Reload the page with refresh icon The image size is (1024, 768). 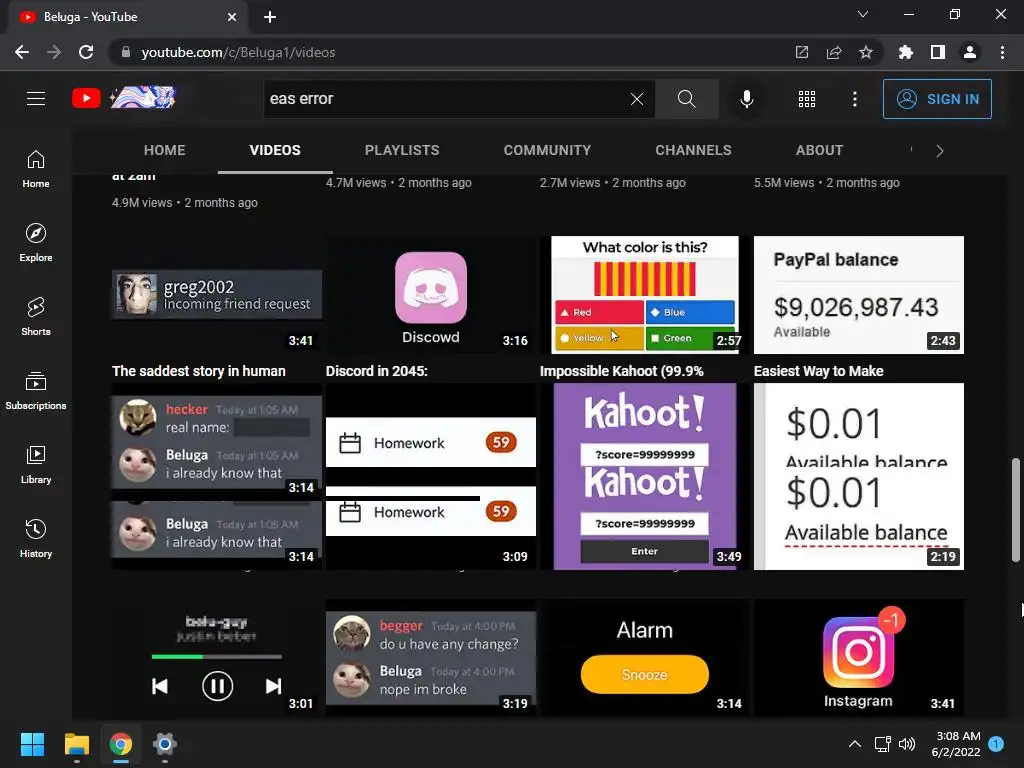tap(86, 52)
